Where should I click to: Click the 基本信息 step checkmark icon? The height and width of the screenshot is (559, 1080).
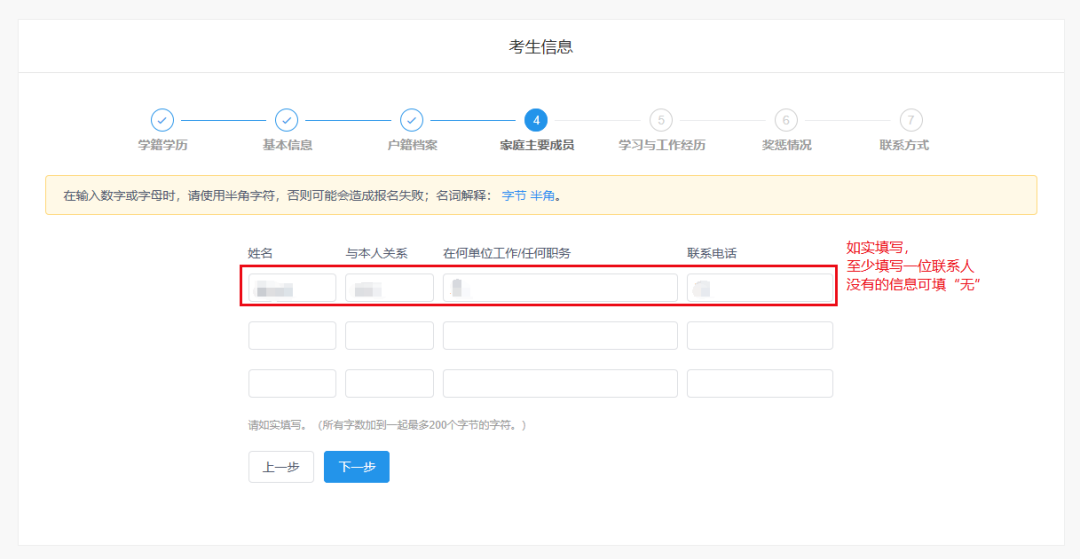(x=287, y=120)
